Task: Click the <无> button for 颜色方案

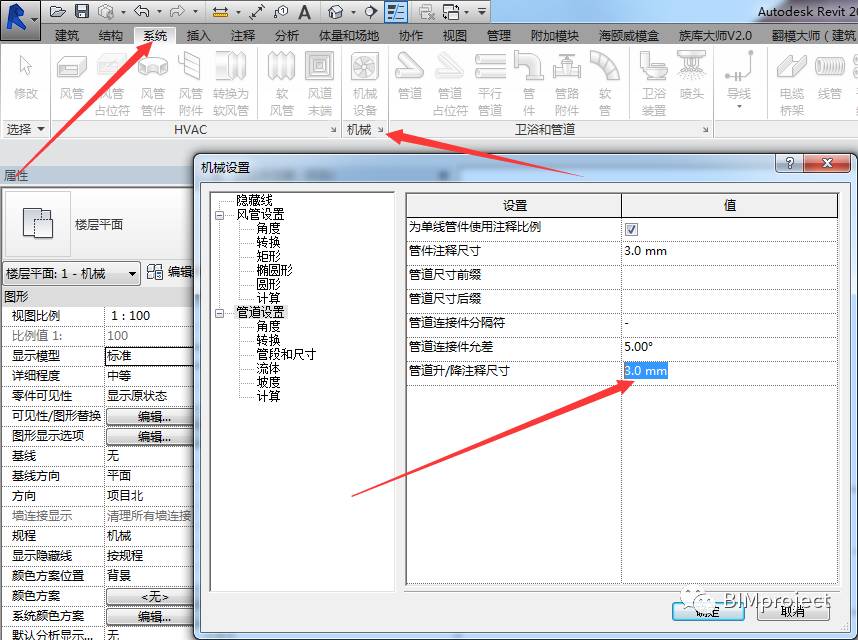Action: [150, 596]
